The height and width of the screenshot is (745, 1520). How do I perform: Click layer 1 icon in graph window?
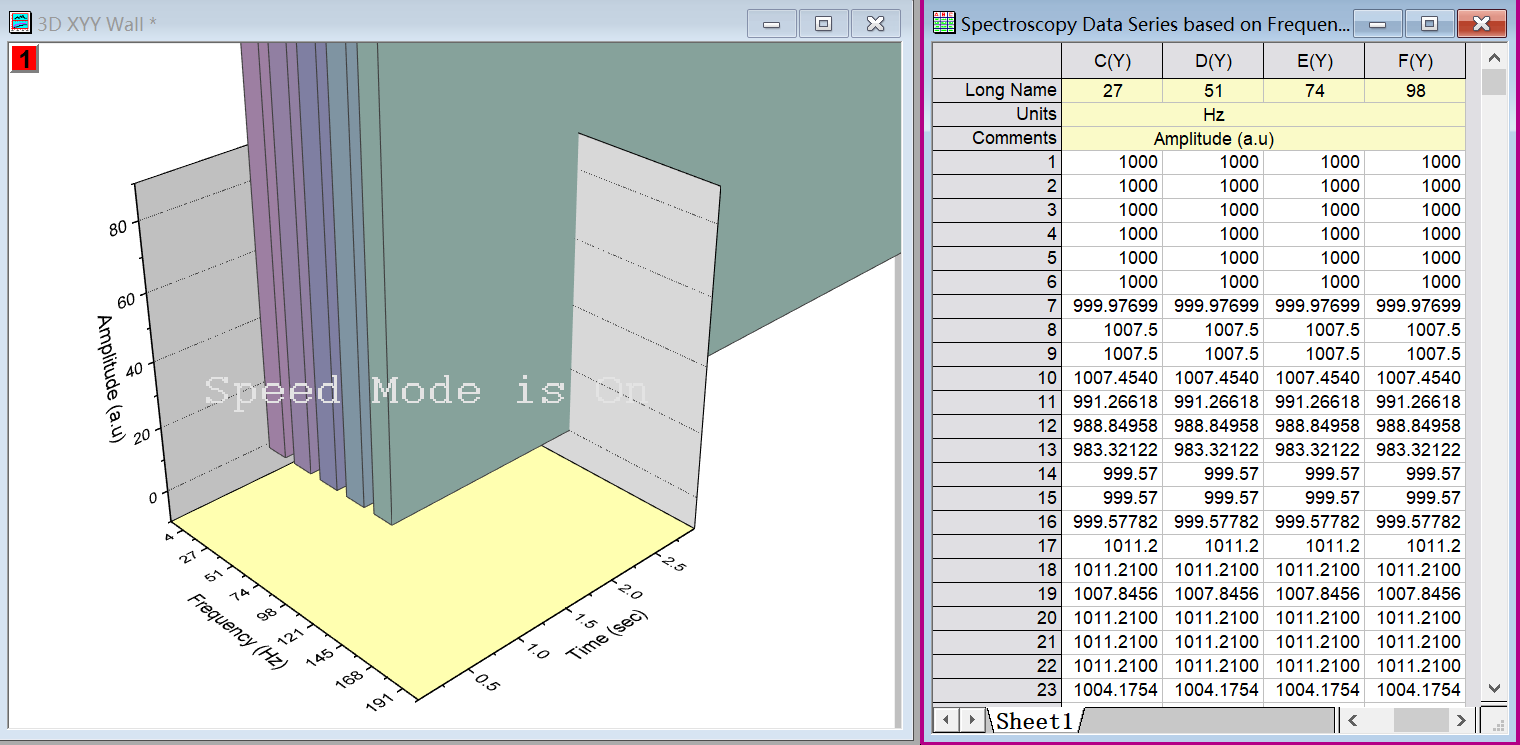(x=25, y=59)
